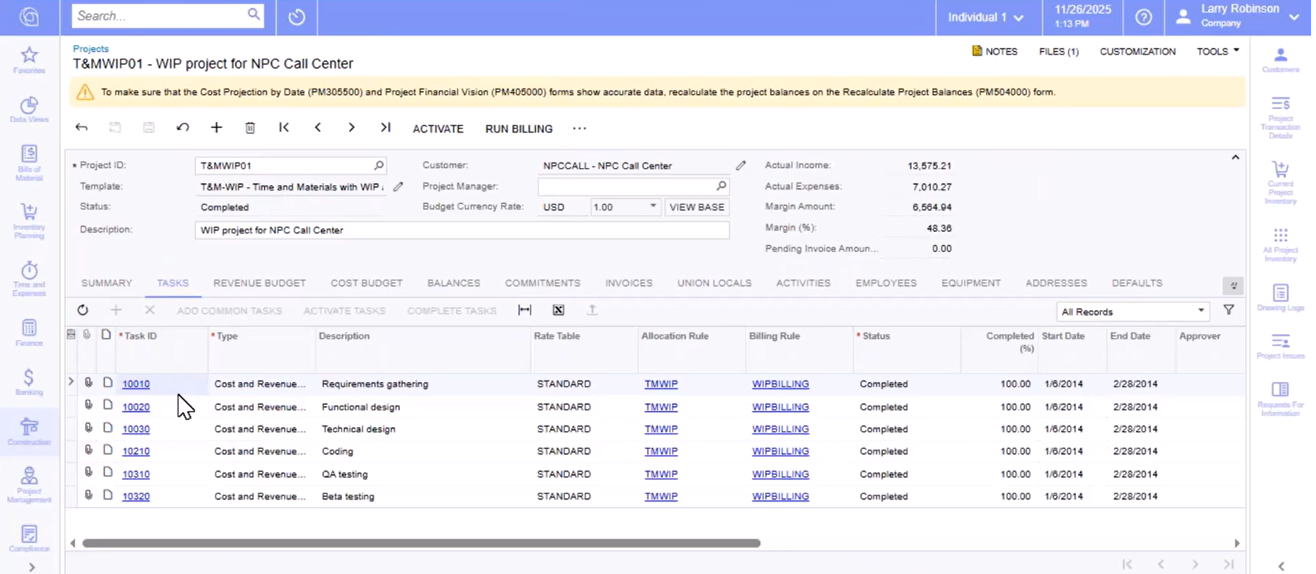Switch to the Invoices tab
Image resolution: width=1316 pixels, height=574 pixels.
pyautogui.click(x=628, y=283)
